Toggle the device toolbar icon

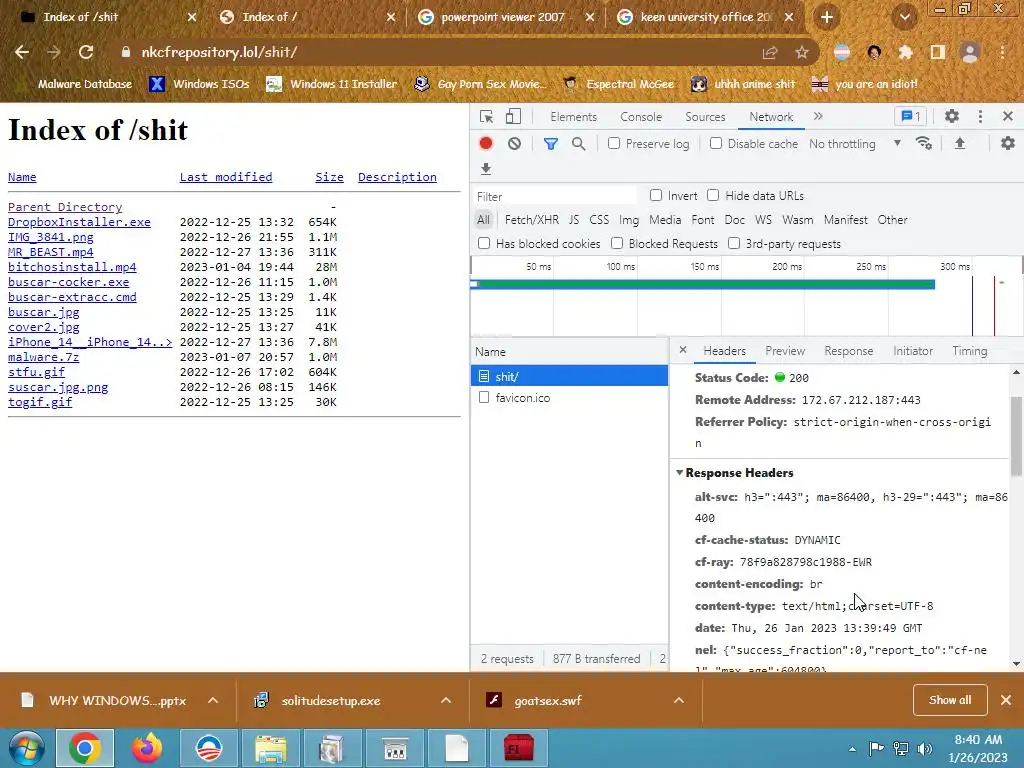tap(513, 116)
